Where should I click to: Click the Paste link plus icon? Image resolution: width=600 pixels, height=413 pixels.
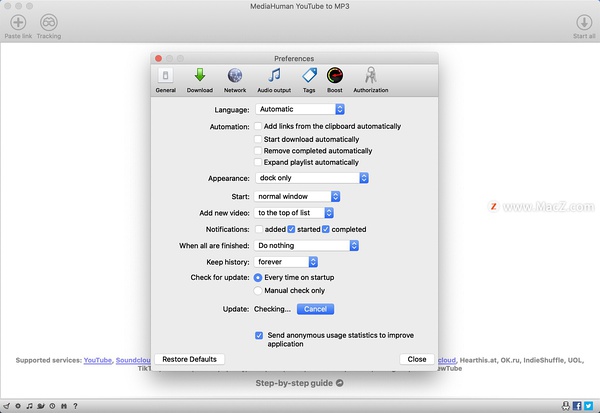(x=18, y=23)
